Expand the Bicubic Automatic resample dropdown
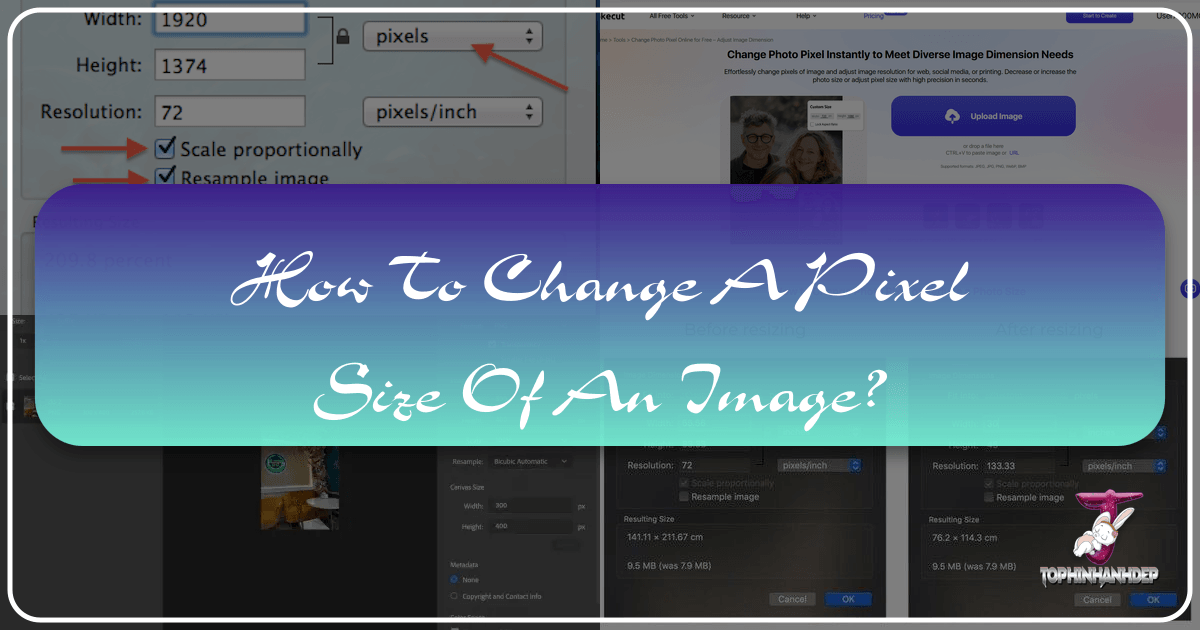 [x=530, y=461]
